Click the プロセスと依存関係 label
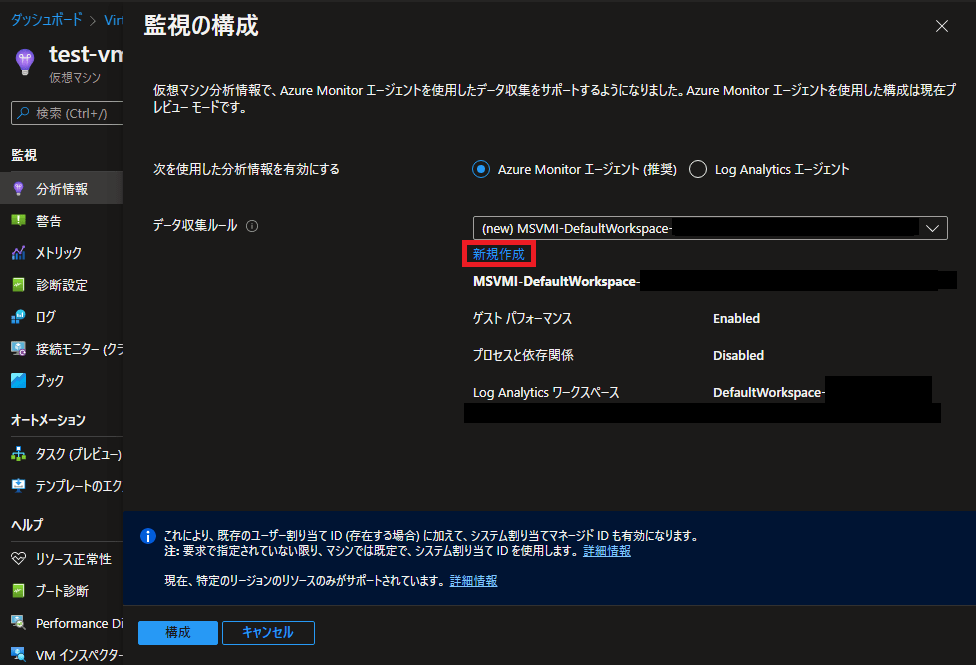Viewport: 976px width, 665px height. pyautogui.click(x=523, y=356)
